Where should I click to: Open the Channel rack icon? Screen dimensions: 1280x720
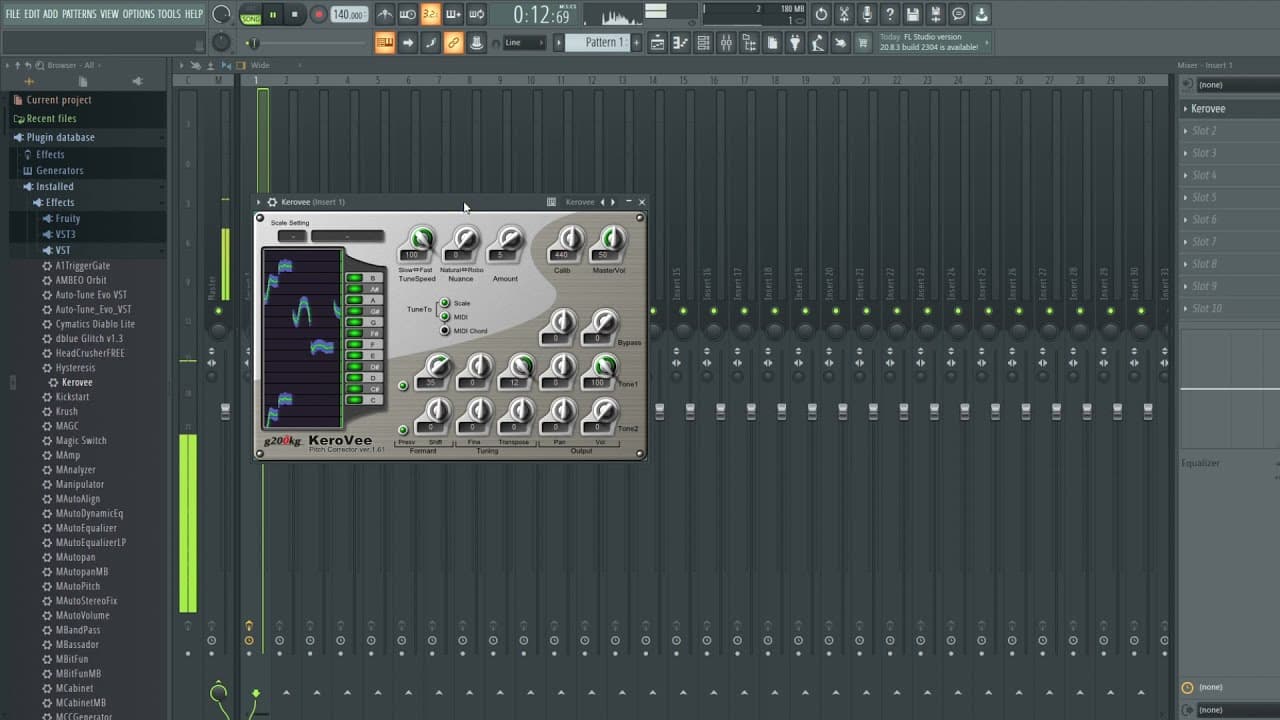(x=703, y=42)
